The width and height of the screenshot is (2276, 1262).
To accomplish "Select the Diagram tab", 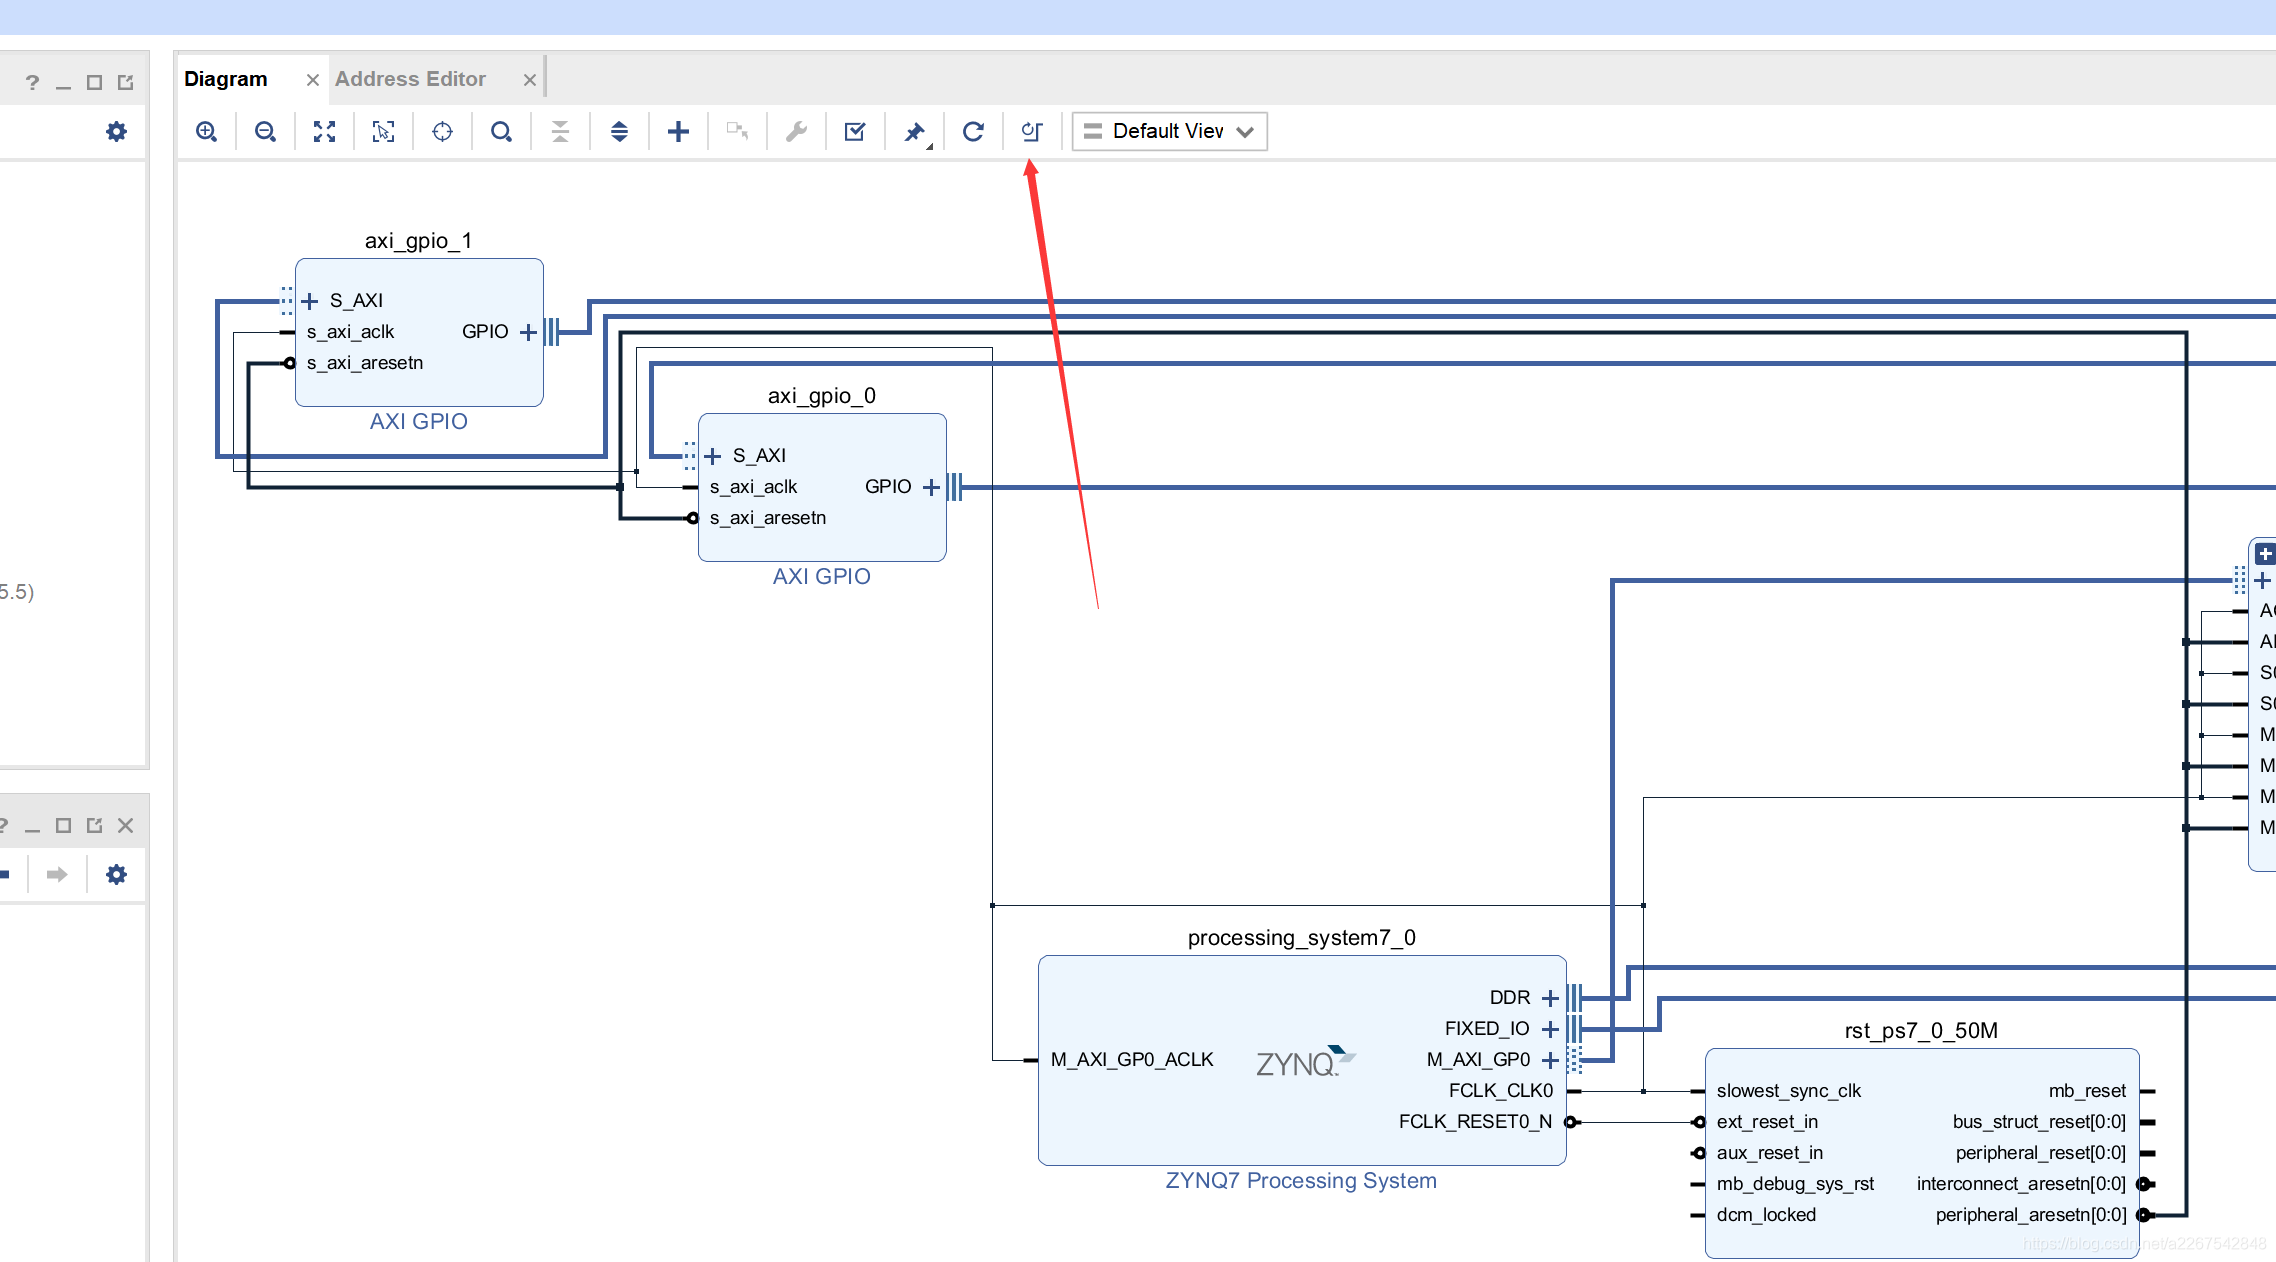I will click(226, 79).
